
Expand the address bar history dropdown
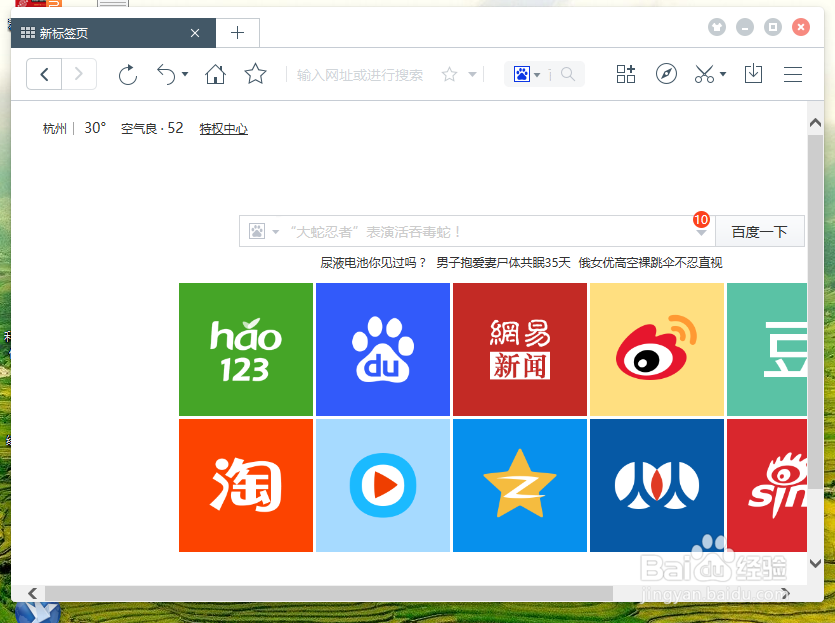(472, 75)
